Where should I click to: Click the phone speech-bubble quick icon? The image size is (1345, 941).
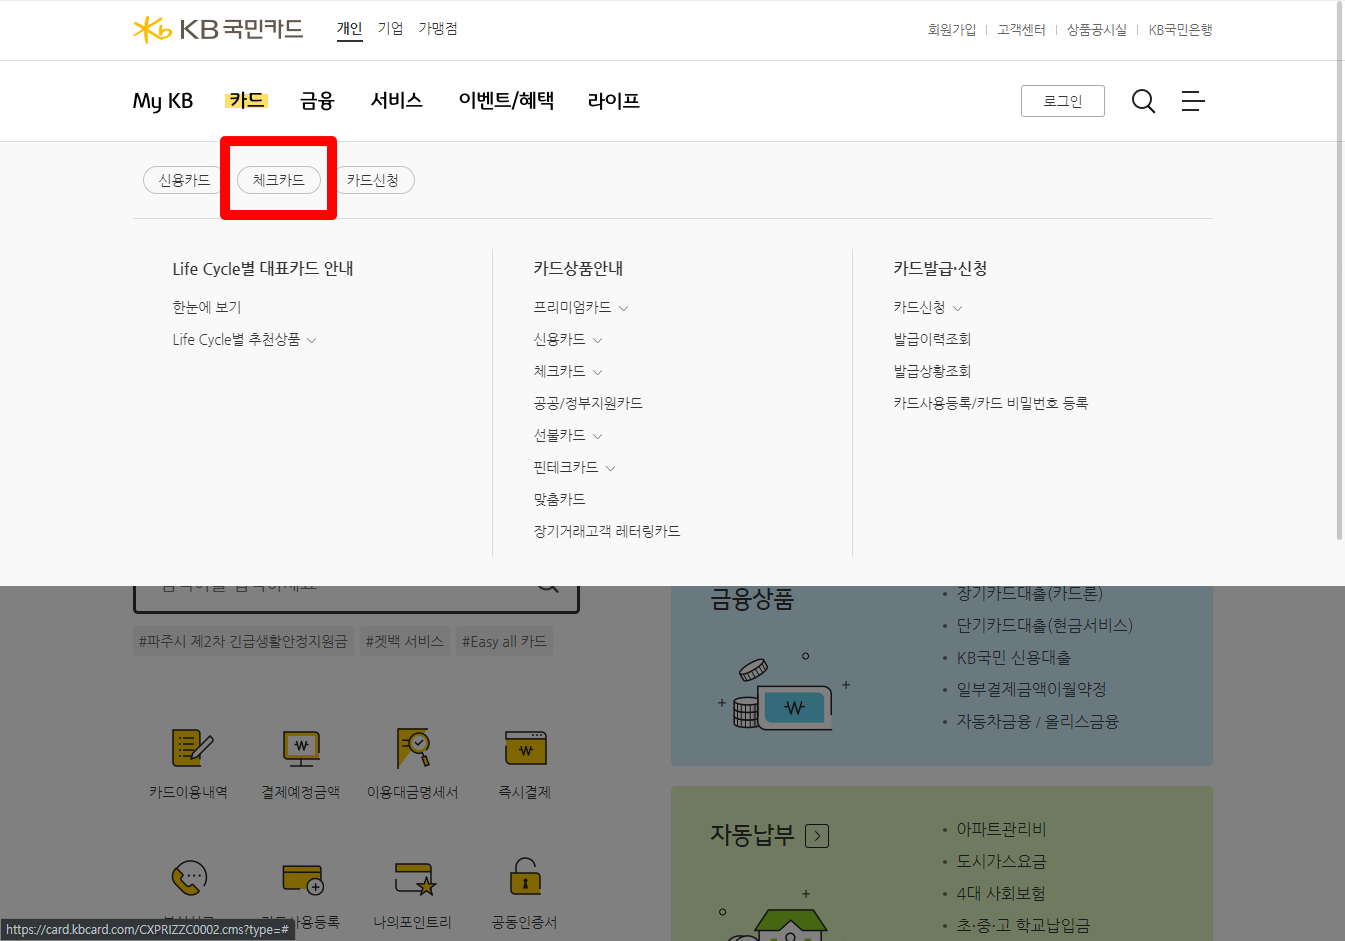coord(189,879)
